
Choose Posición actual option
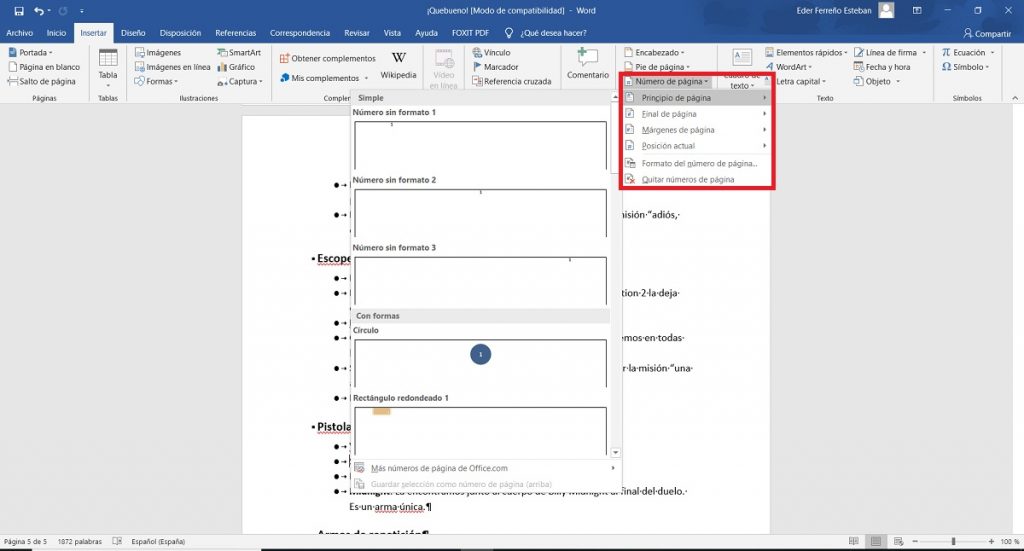point(696,146)
